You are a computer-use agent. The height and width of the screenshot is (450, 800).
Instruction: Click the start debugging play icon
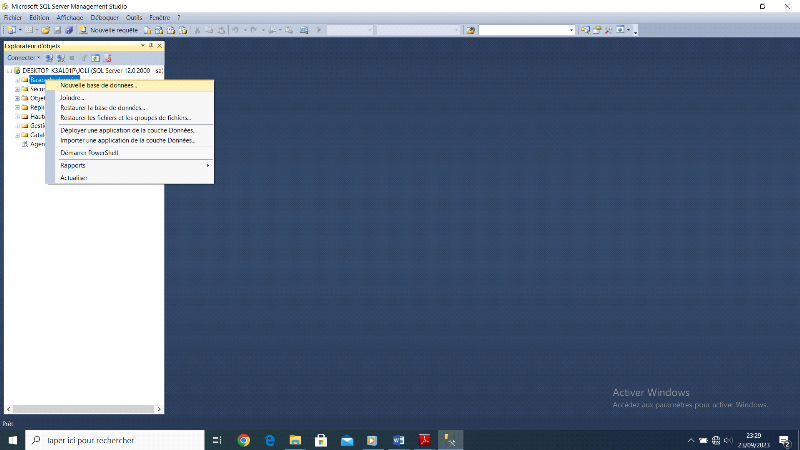pos(319,30)
